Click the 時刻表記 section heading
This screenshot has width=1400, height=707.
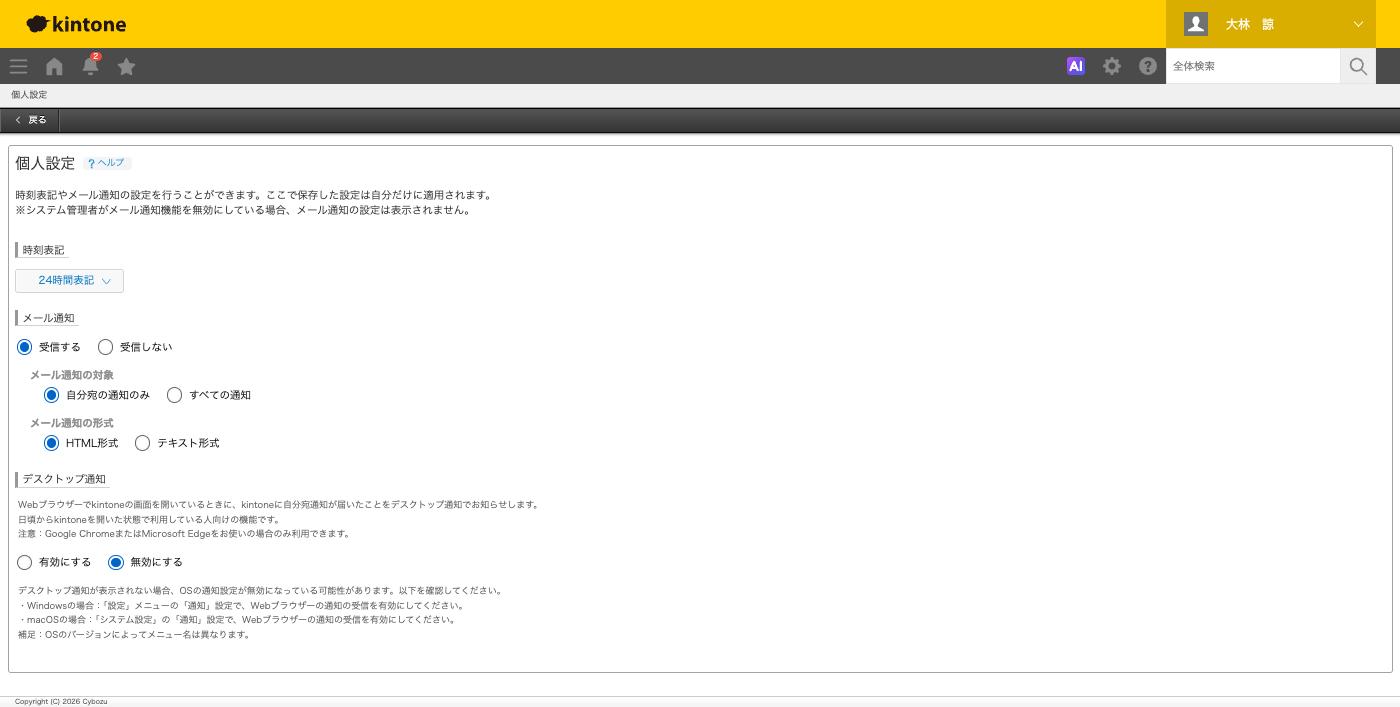point(43,250)
